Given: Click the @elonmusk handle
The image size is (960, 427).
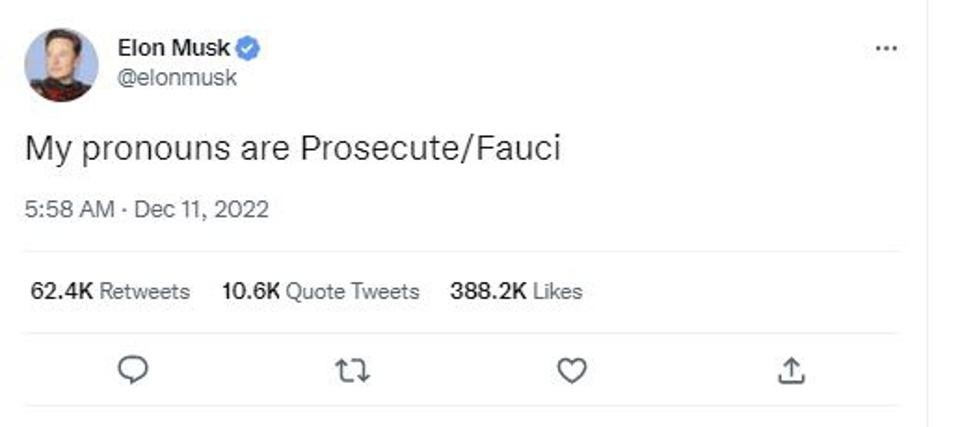Looking at the screenshot, I should [177, 78].
